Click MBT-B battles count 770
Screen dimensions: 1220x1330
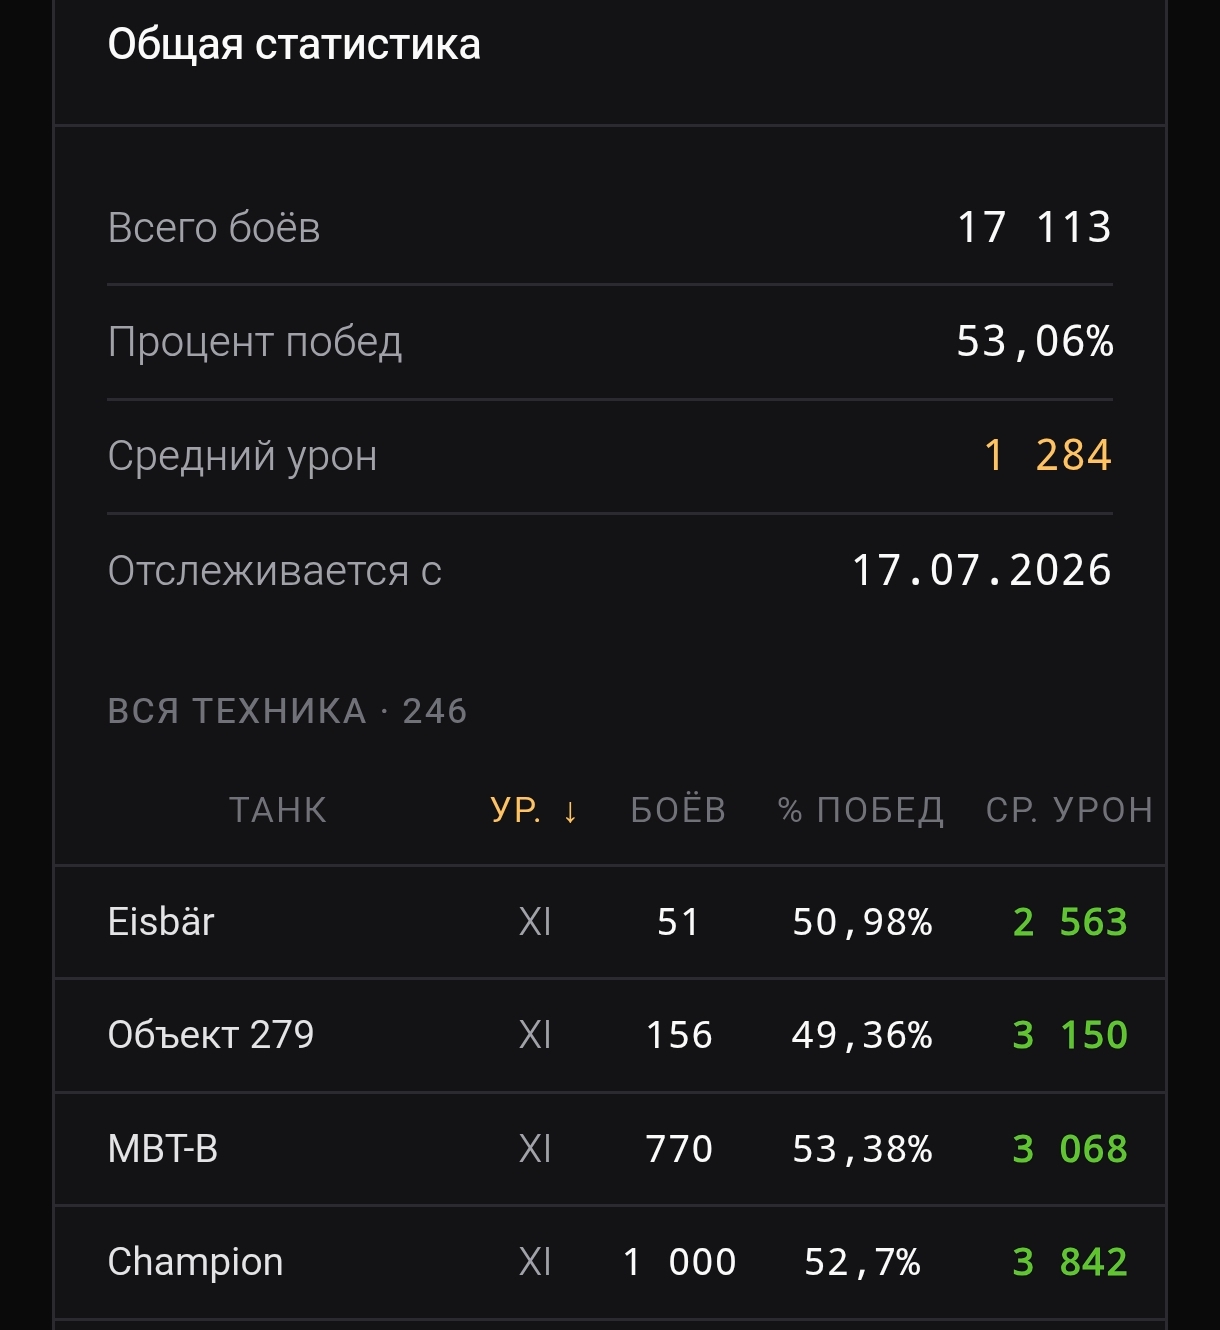(679, 1149)
